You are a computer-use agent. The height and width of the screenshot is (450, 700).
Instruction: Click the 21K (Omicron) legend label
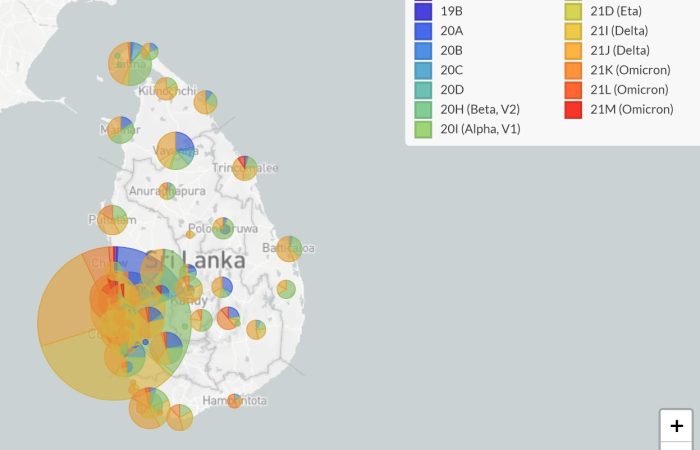[630, 70]
